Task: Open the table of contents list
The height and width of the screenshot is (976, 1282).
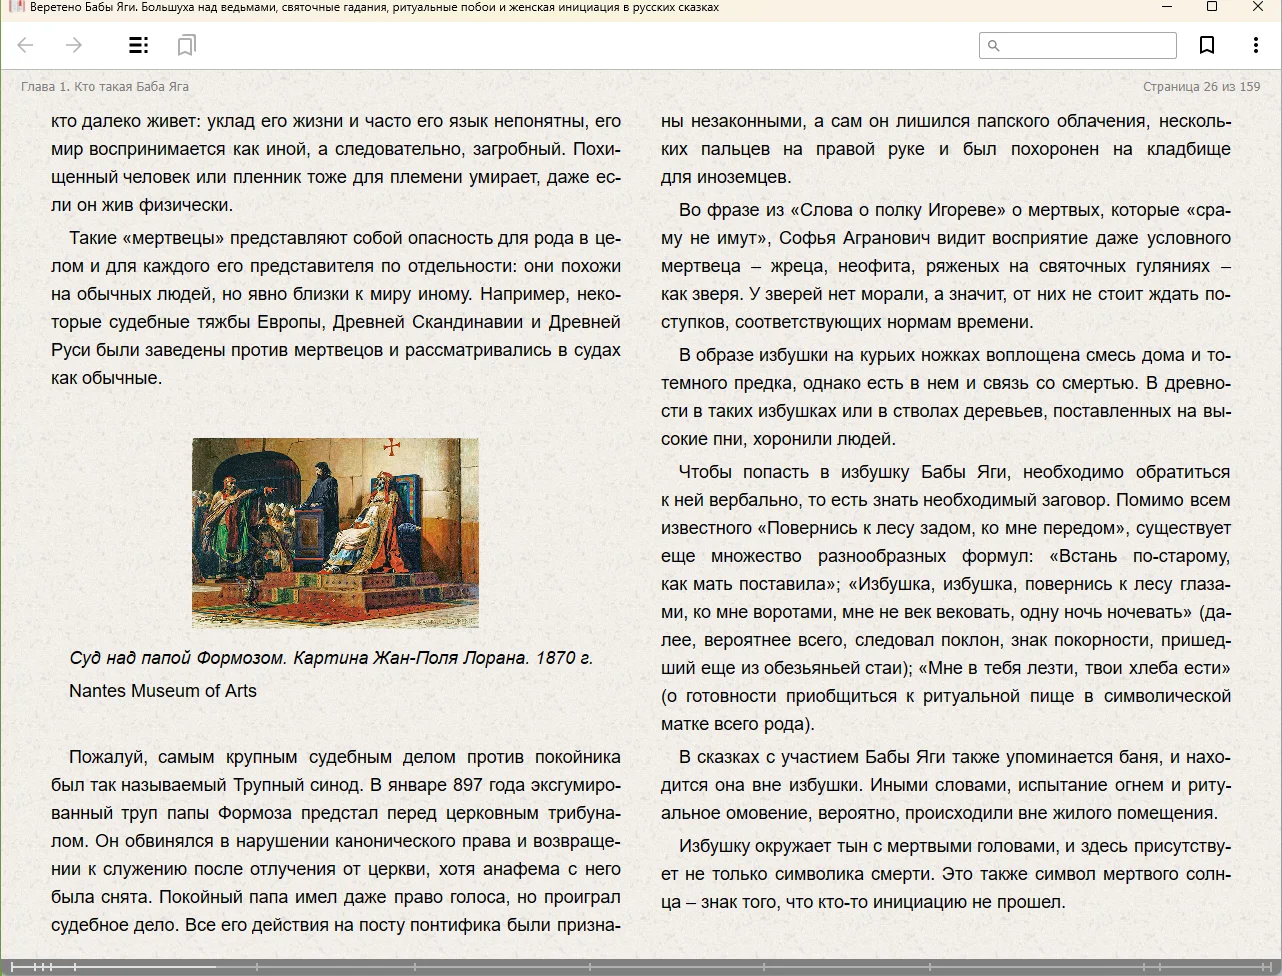Action: click(139, 45)
